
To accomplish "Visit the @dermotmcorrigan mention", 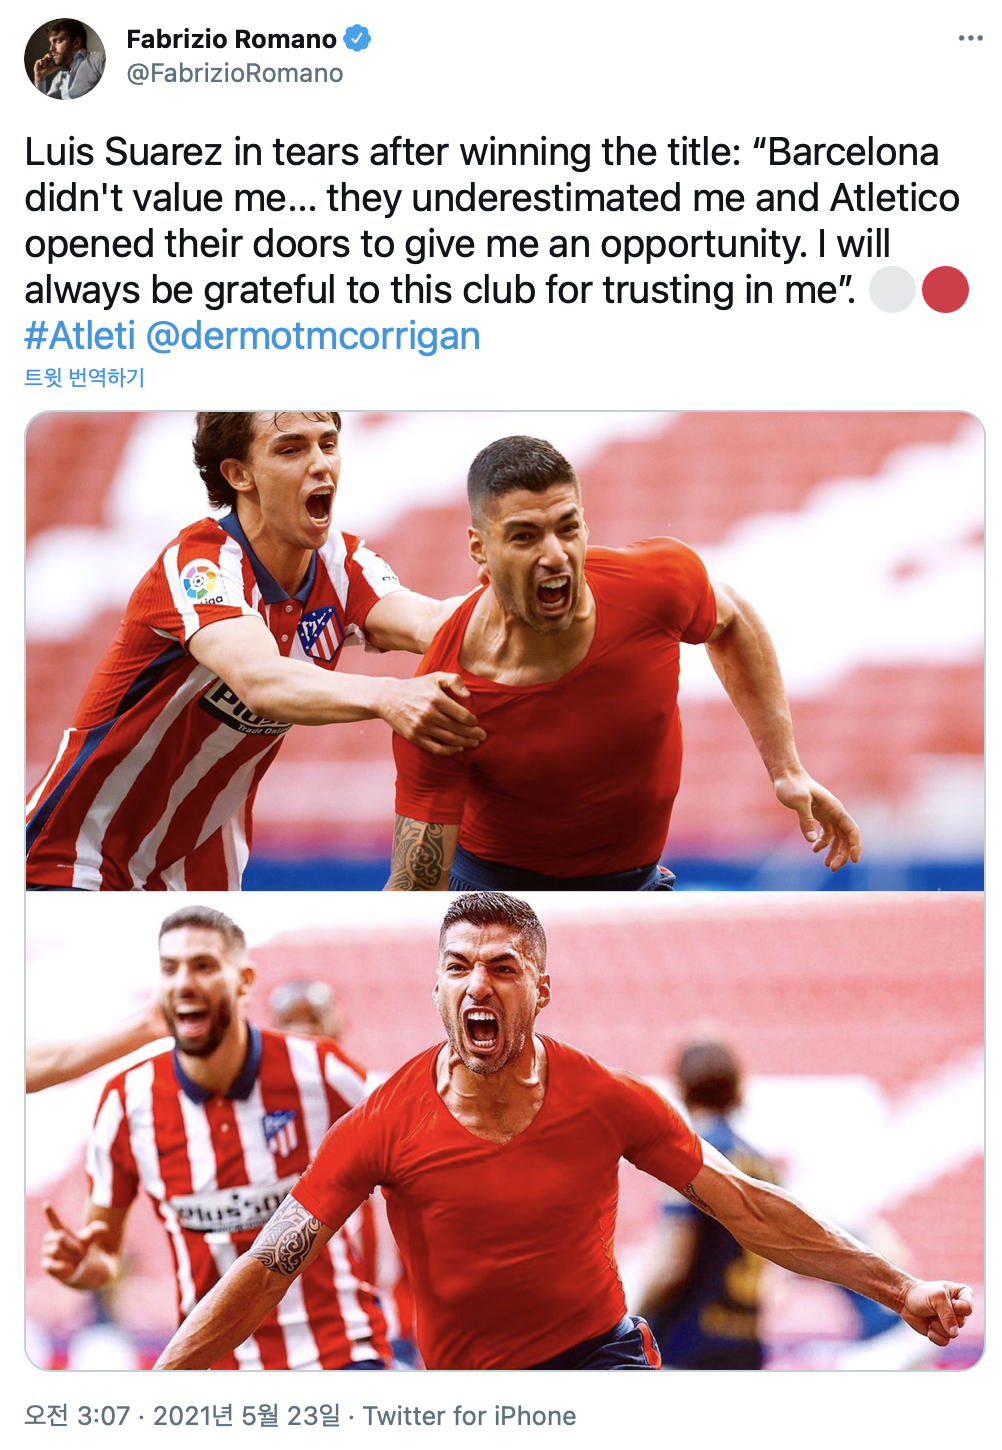I will pos(313,336).
